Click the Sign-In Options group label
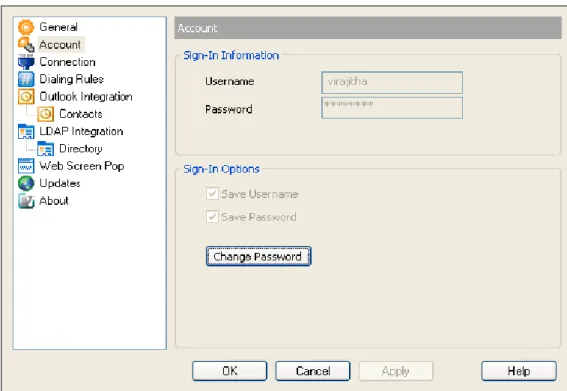Image resolution: width=567 pixels, height=391 pixels. tap(221, 169)
